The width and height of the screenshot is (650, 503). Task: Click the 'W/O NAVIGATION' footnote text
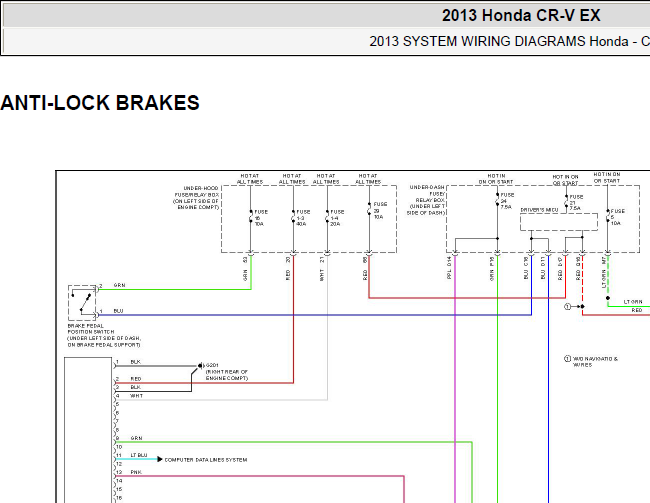tap(595, 362)
